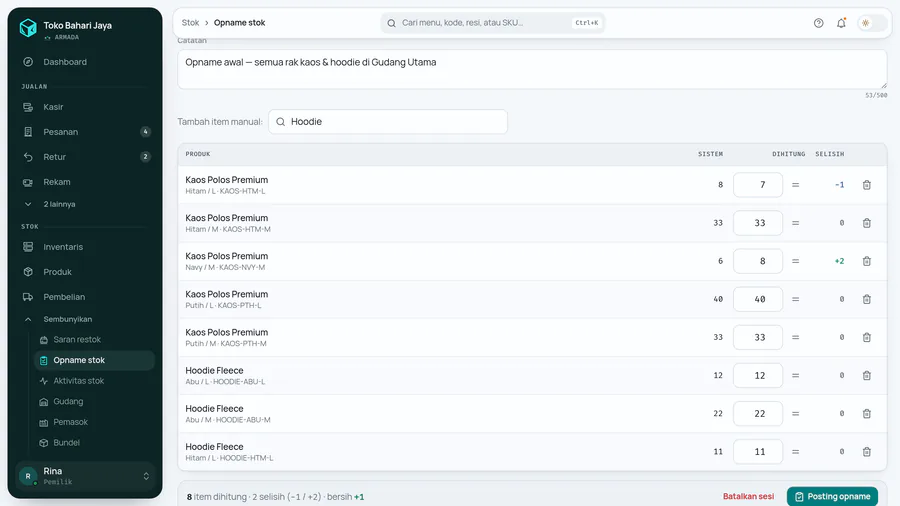Image resolution: width=900 pixels, height=506 pixels.
Task: Click the DIHITUNG column header
Action: [789, 154]
